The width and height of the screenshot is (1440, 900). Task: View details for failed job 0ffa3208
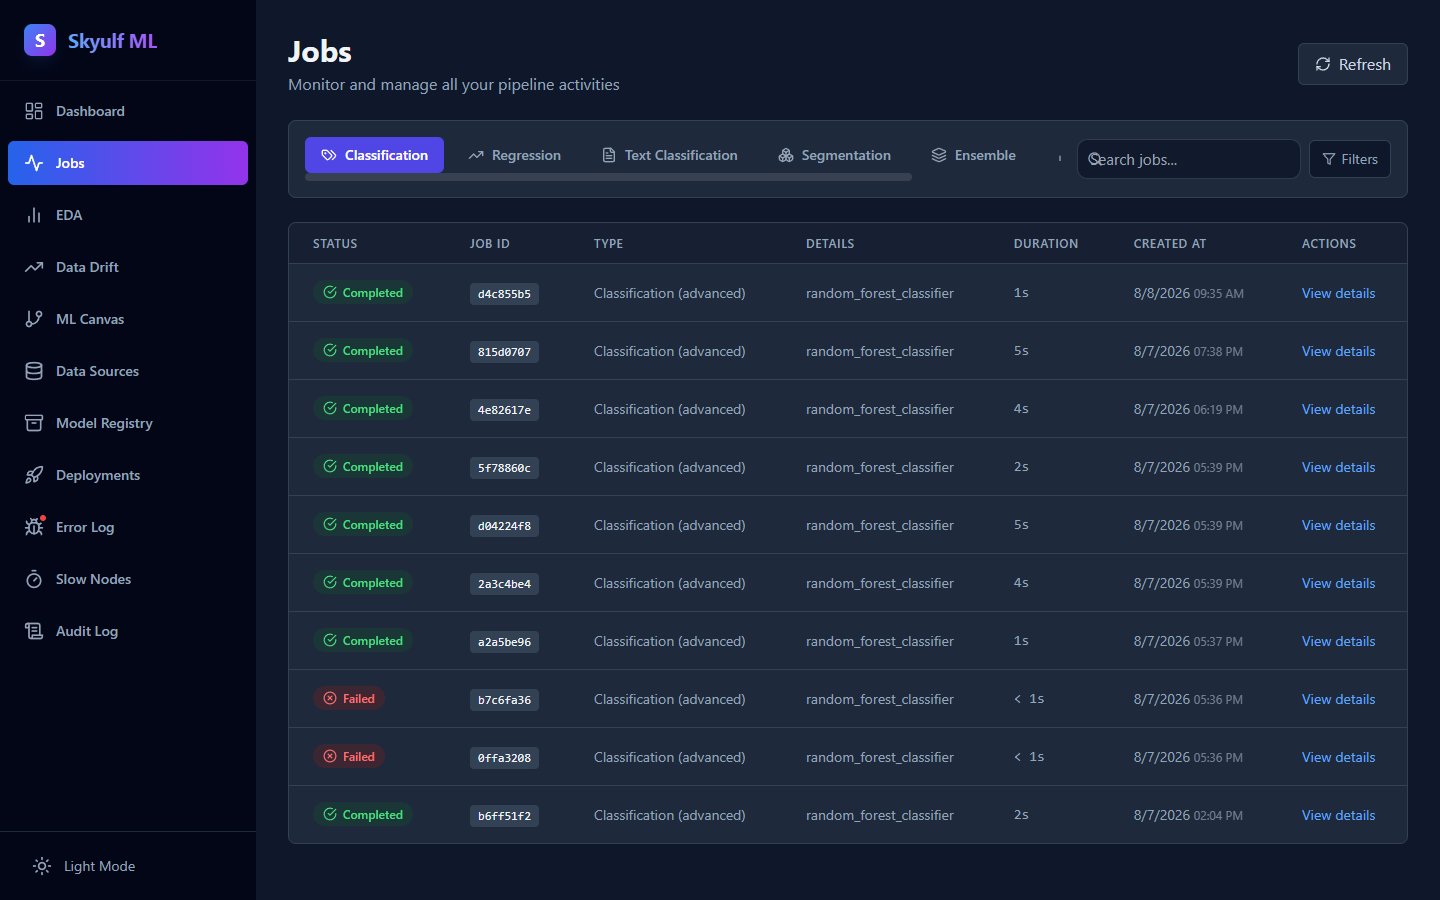[x=1338, y=757]
